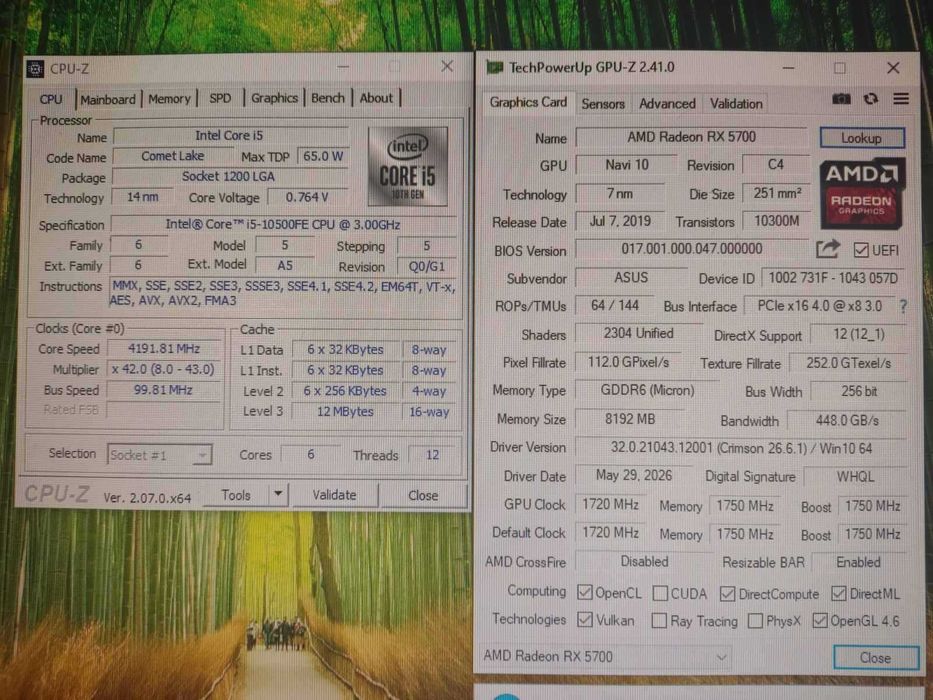Open the Socket #1 selection dropdown
Screen dimensions: 933x700
tap(159, 455)
